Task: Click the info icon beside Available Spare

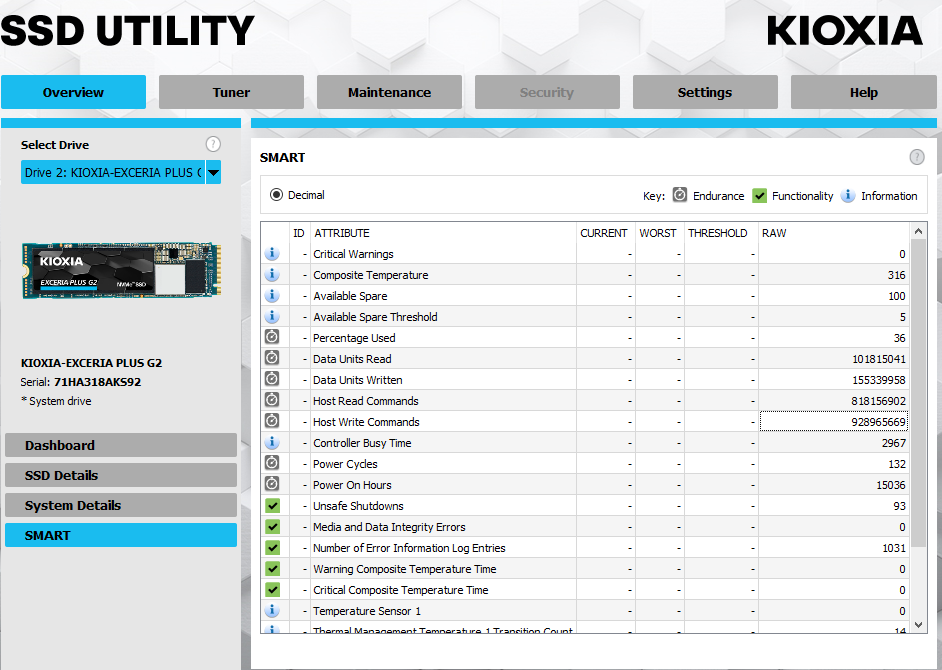Action: 272,296
